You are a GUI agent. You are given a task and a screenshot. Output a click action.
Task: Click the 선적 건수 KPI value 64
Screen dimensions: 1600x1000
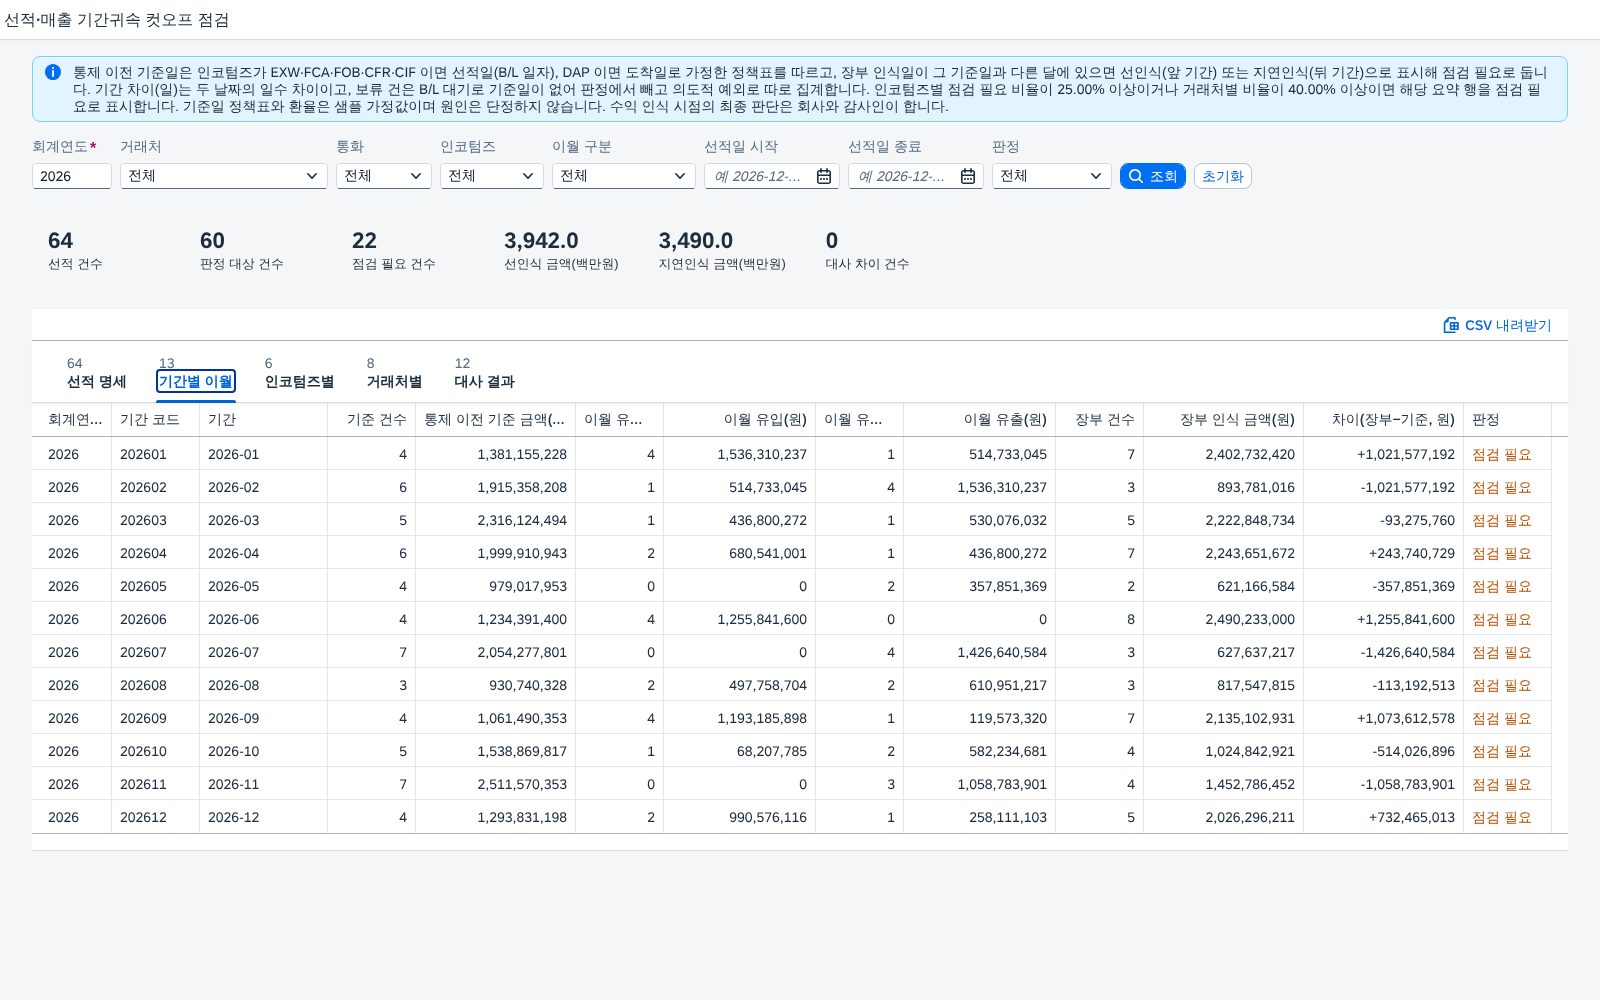click(x=60, y=240)
